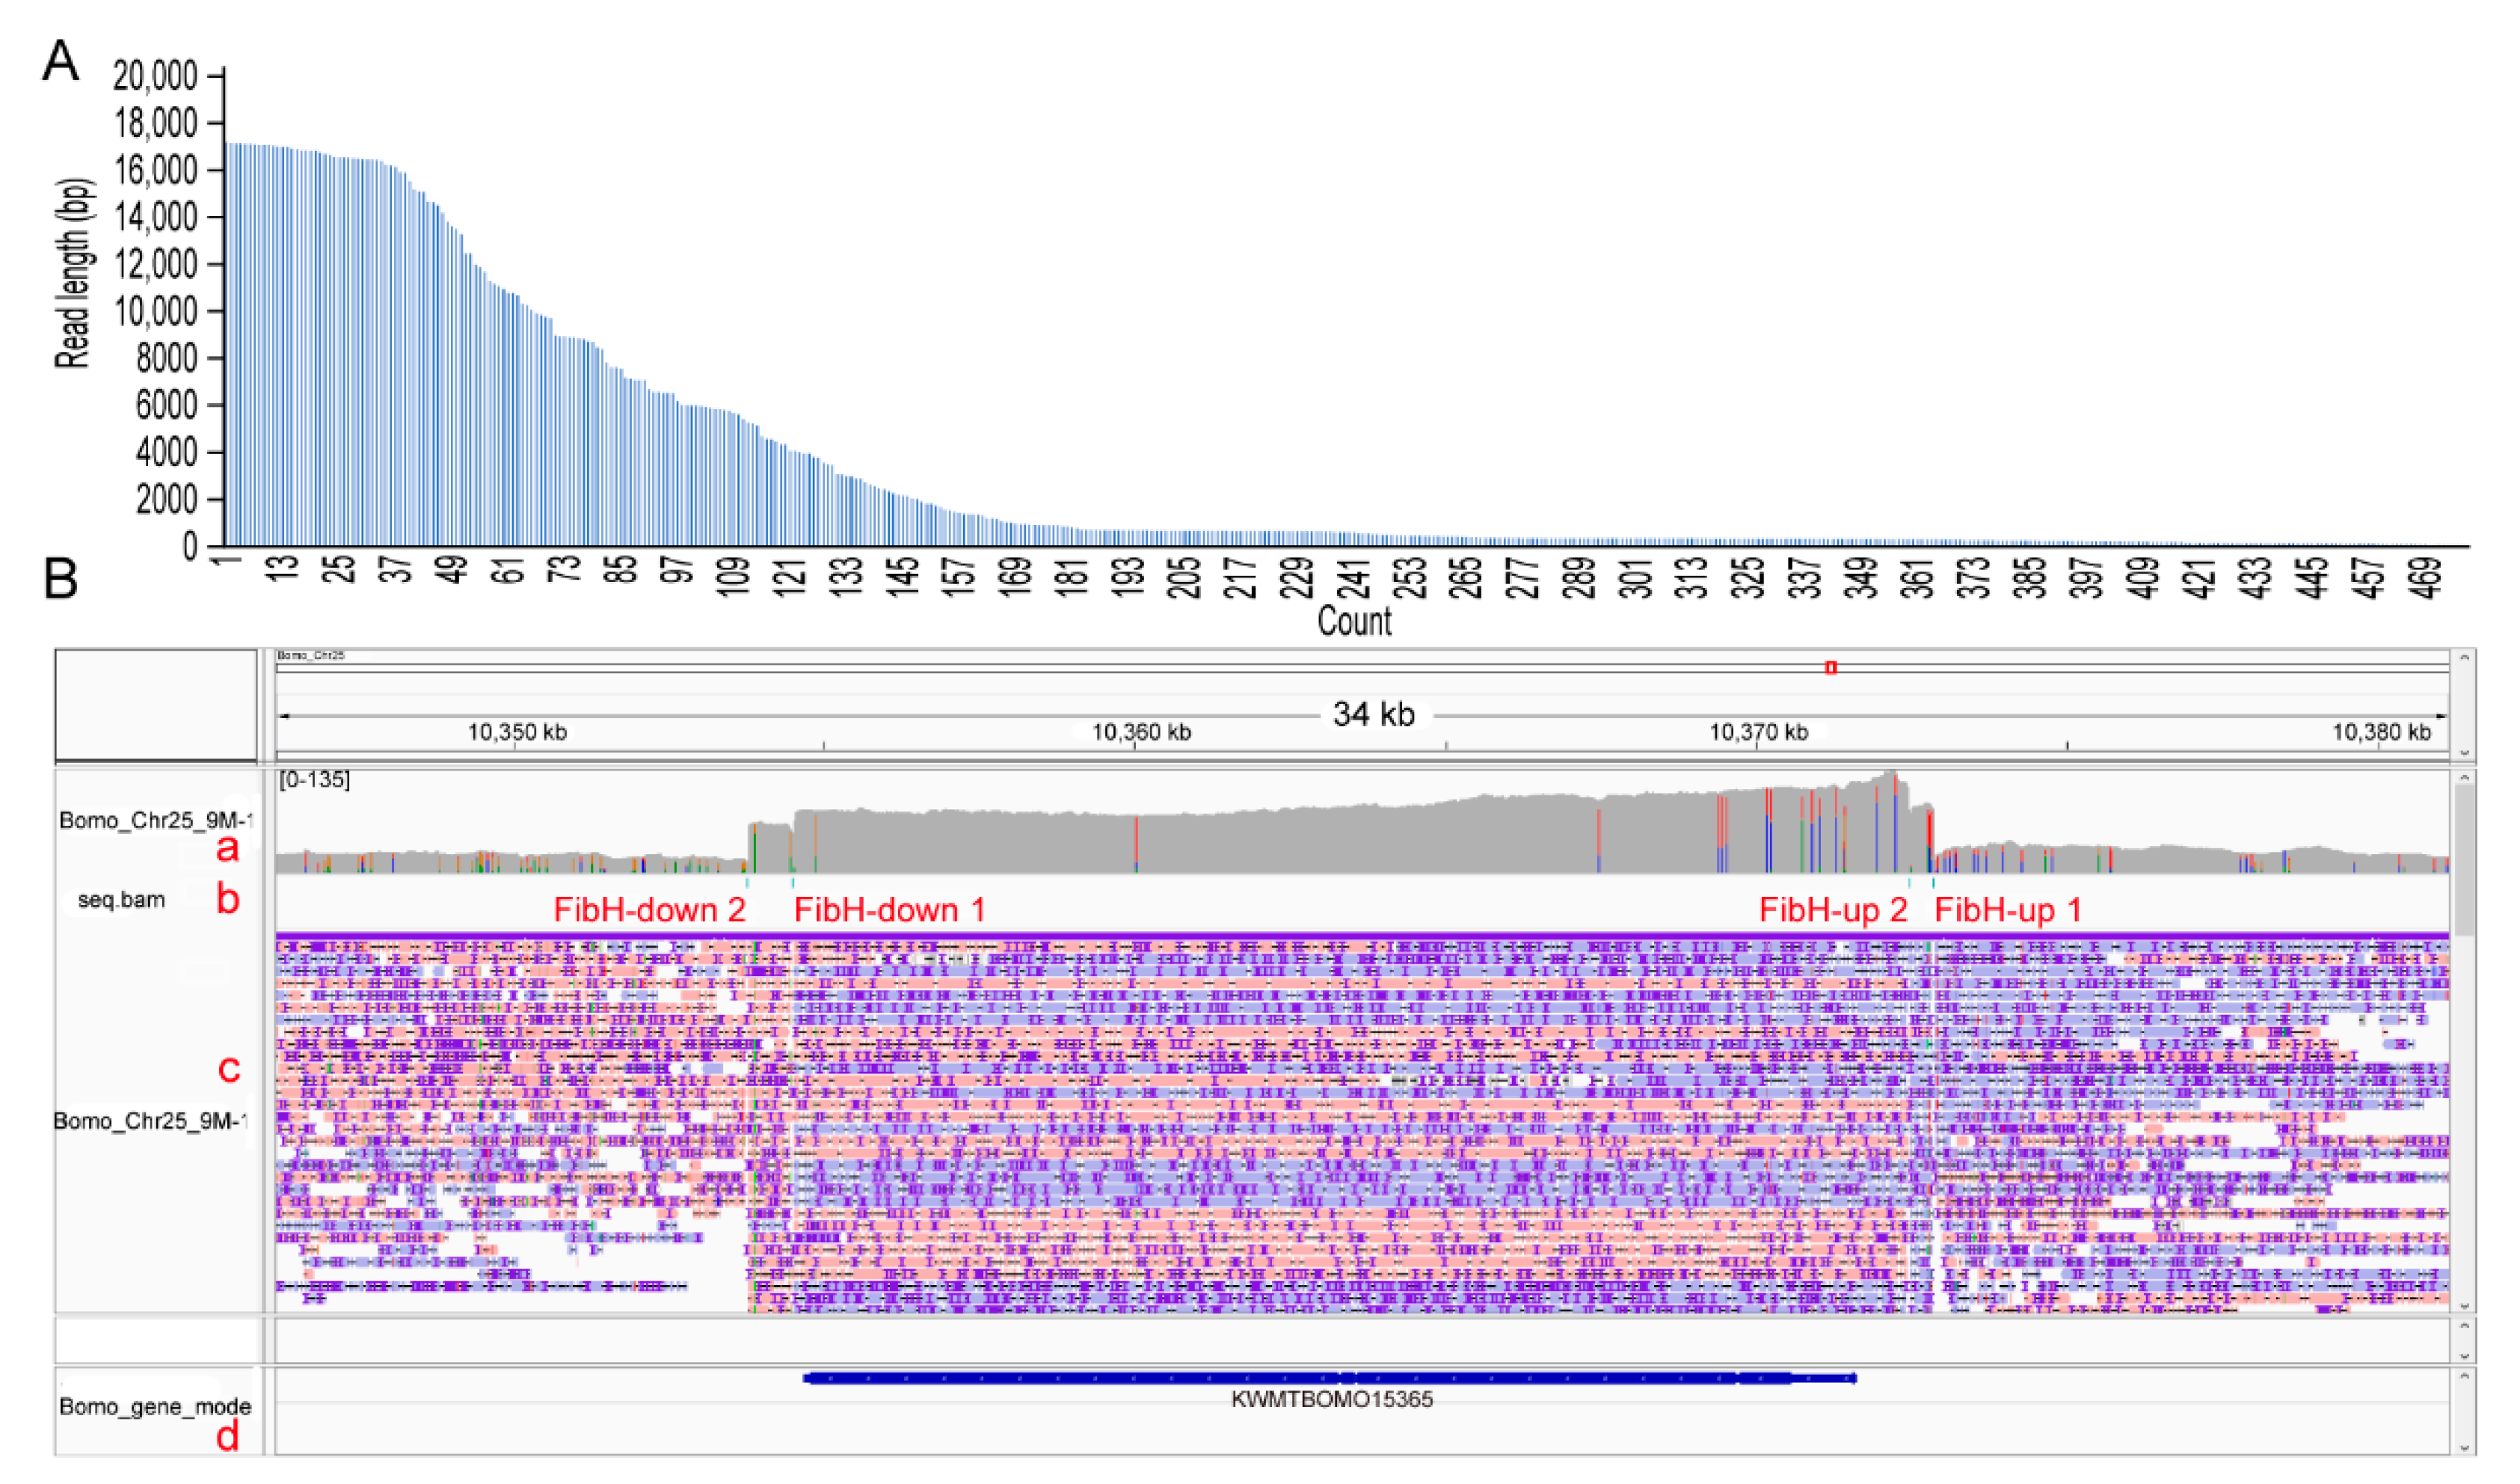
Task: Click scroll-up arrow of alignment panel scrollbar
Action: pyautogui.click(x=2465, y=777)
